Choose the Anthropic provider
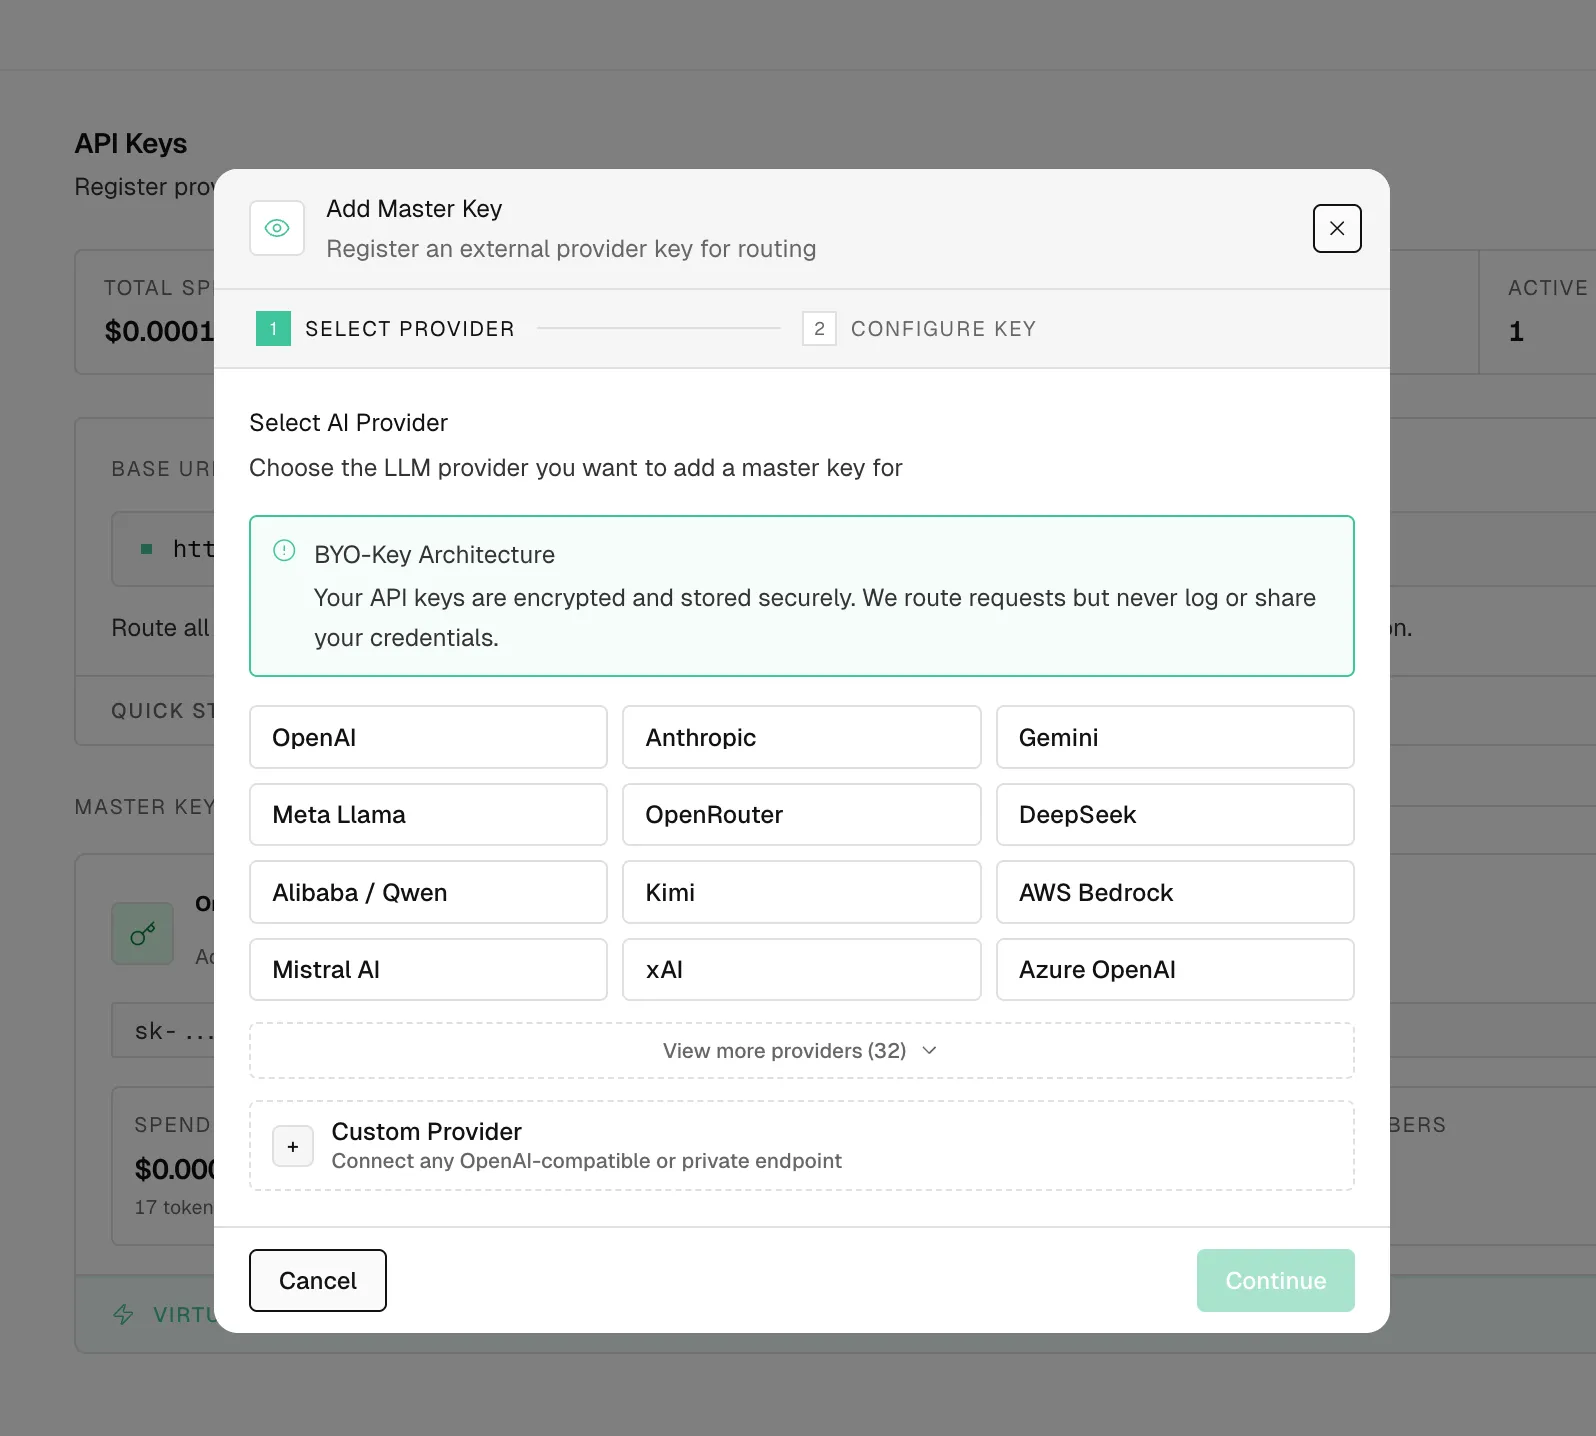The width and height of the screenshot is (1596, 1436). 801,737
